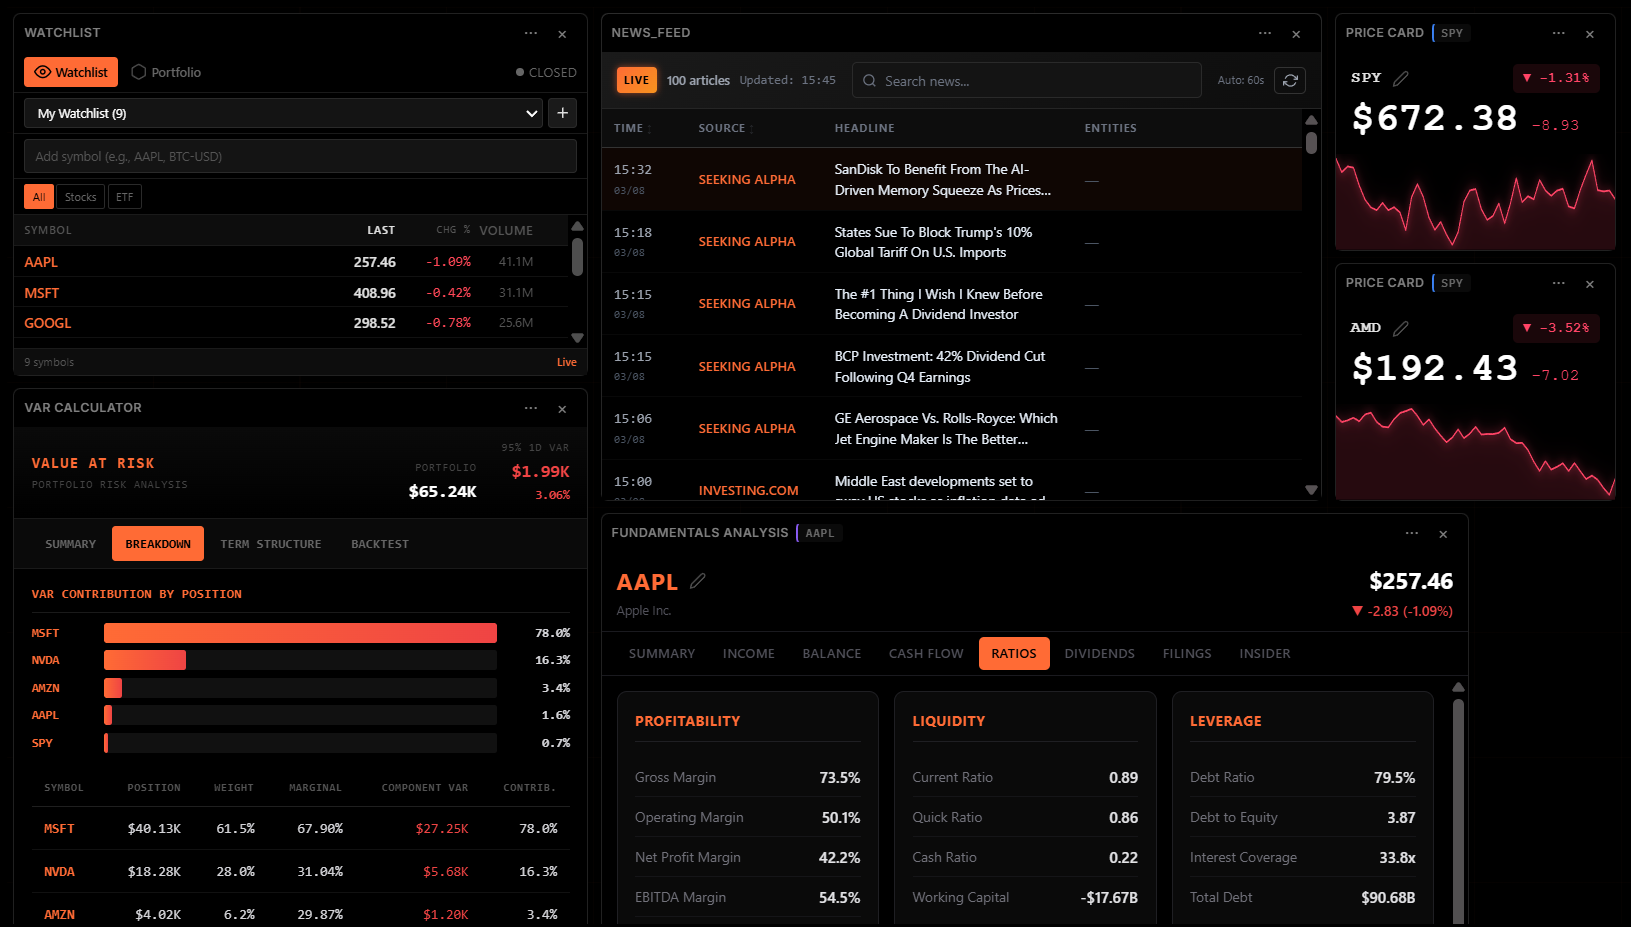This screenshot has width=1631, height=927.
Task: Open the ellipsis menu on VAR Calculator
Action: pyautogui.click(x=531, y=408)
